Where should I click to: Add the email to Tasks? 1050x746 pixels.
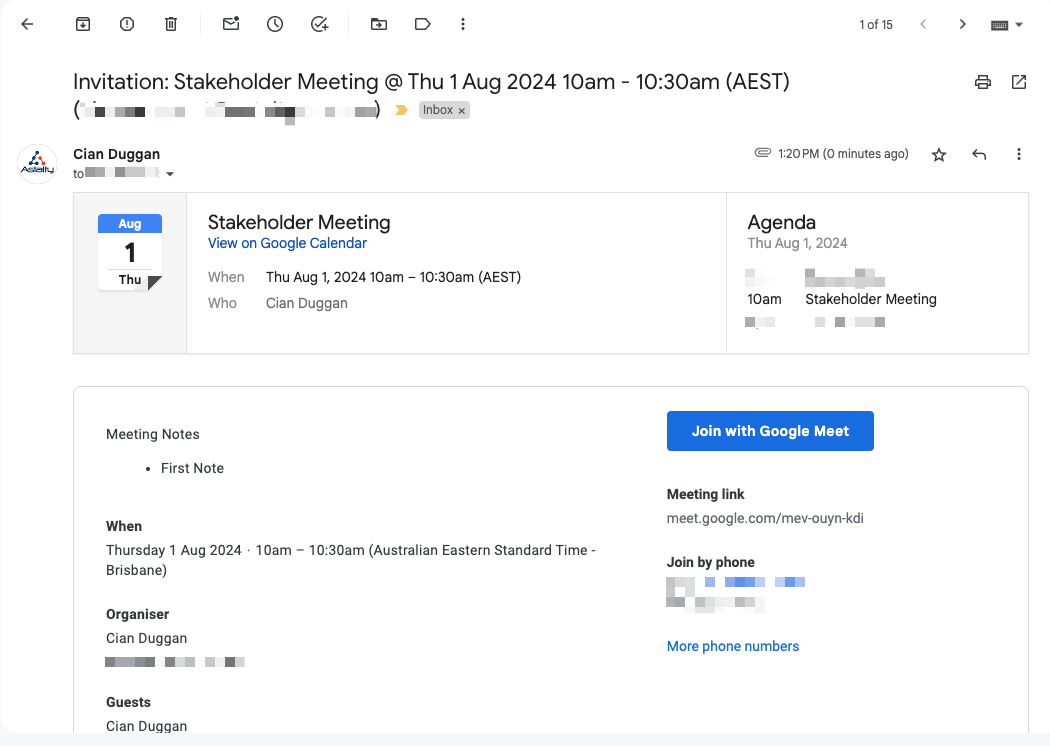point(319,24)
